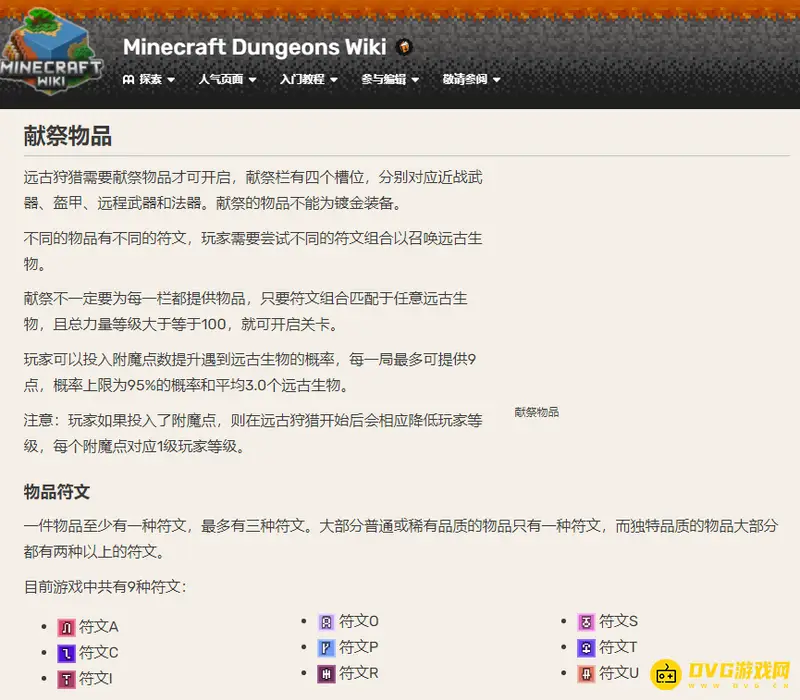The width and height of the screenshot is (800, 700).
Task: Click the Rune I icon
Action: pyautogui.click(x=67, y=679)
